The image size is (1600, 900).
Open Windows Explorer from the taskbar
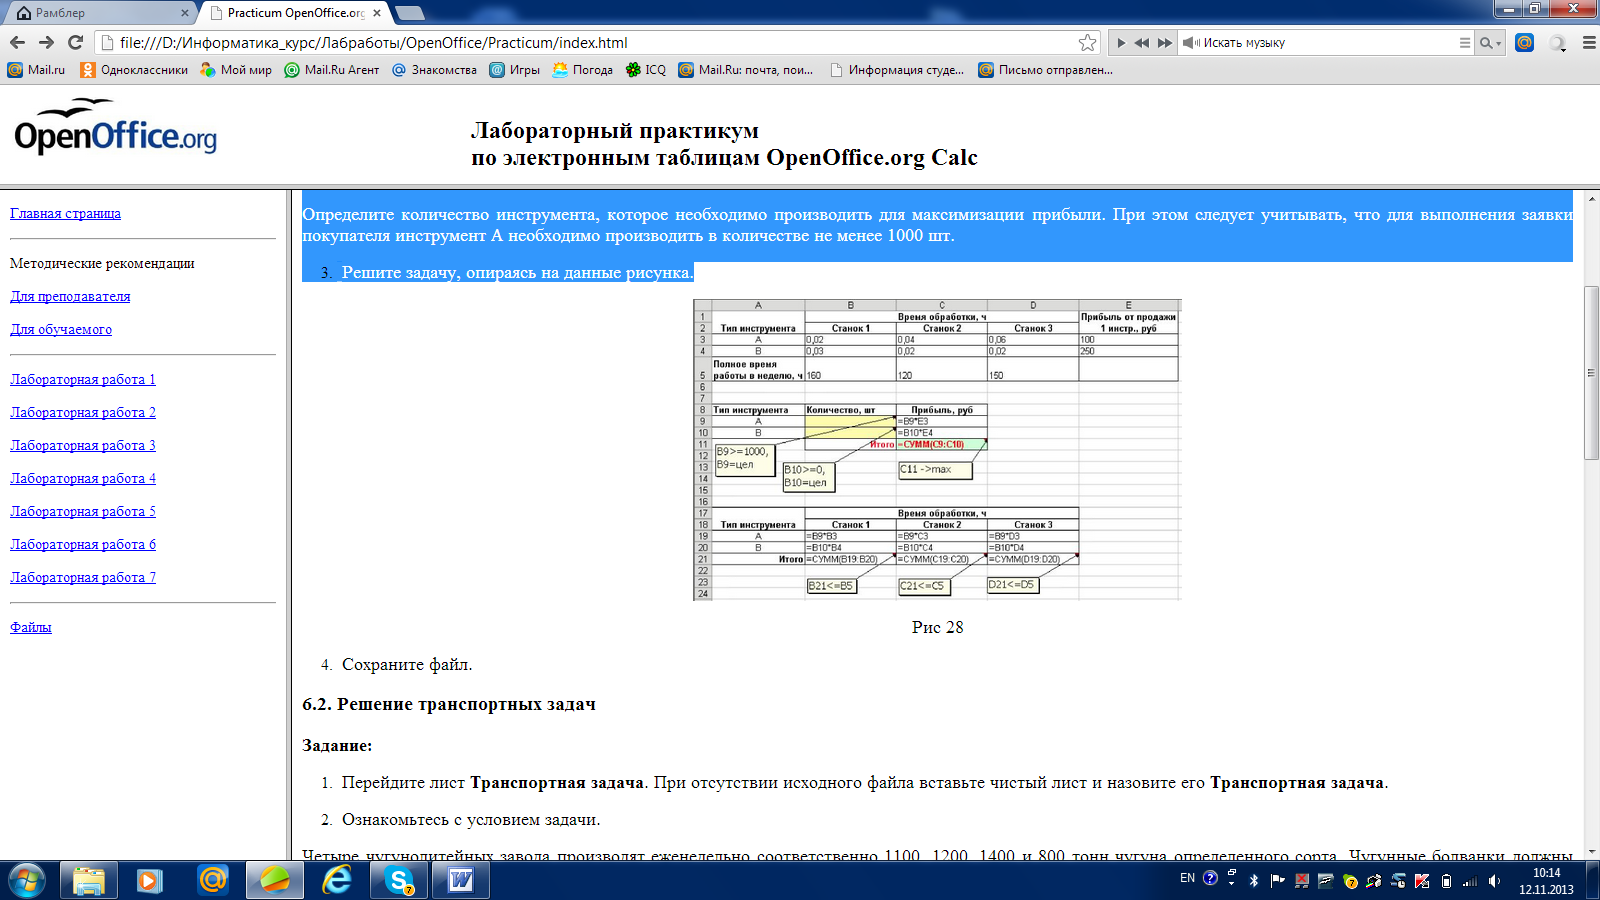89,881
